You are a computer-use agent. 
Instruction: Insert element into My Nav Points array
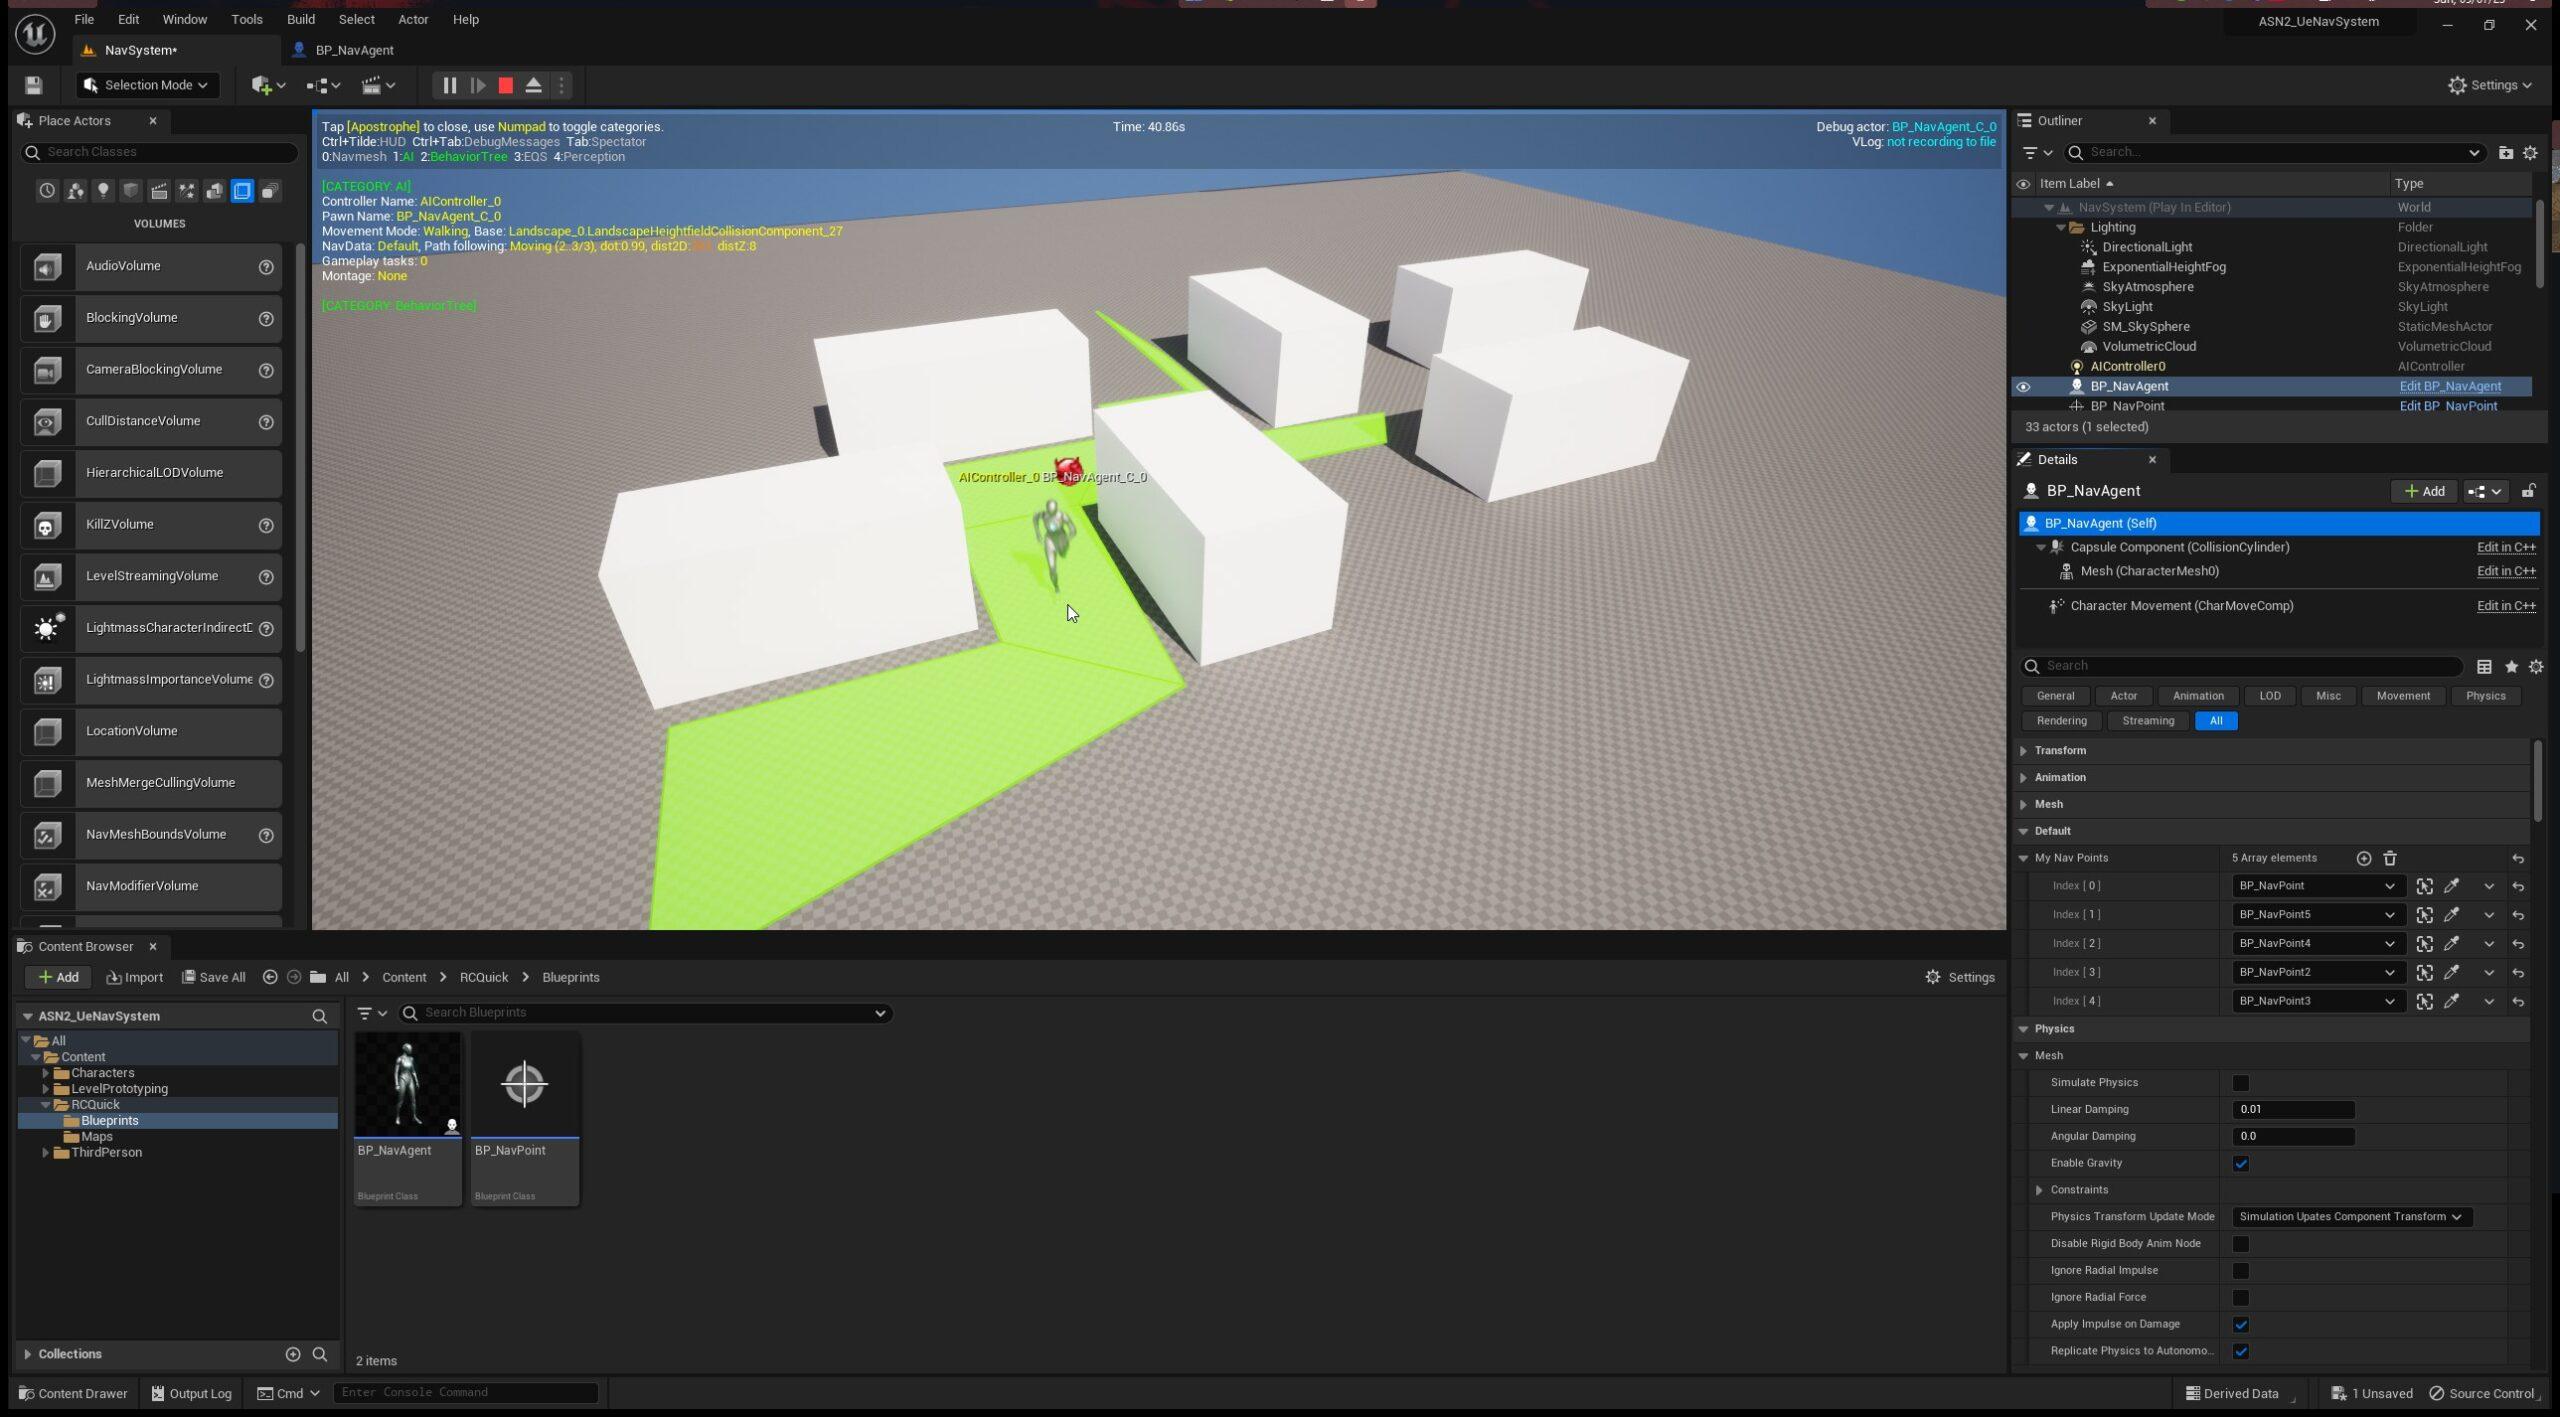(2364, 858)
